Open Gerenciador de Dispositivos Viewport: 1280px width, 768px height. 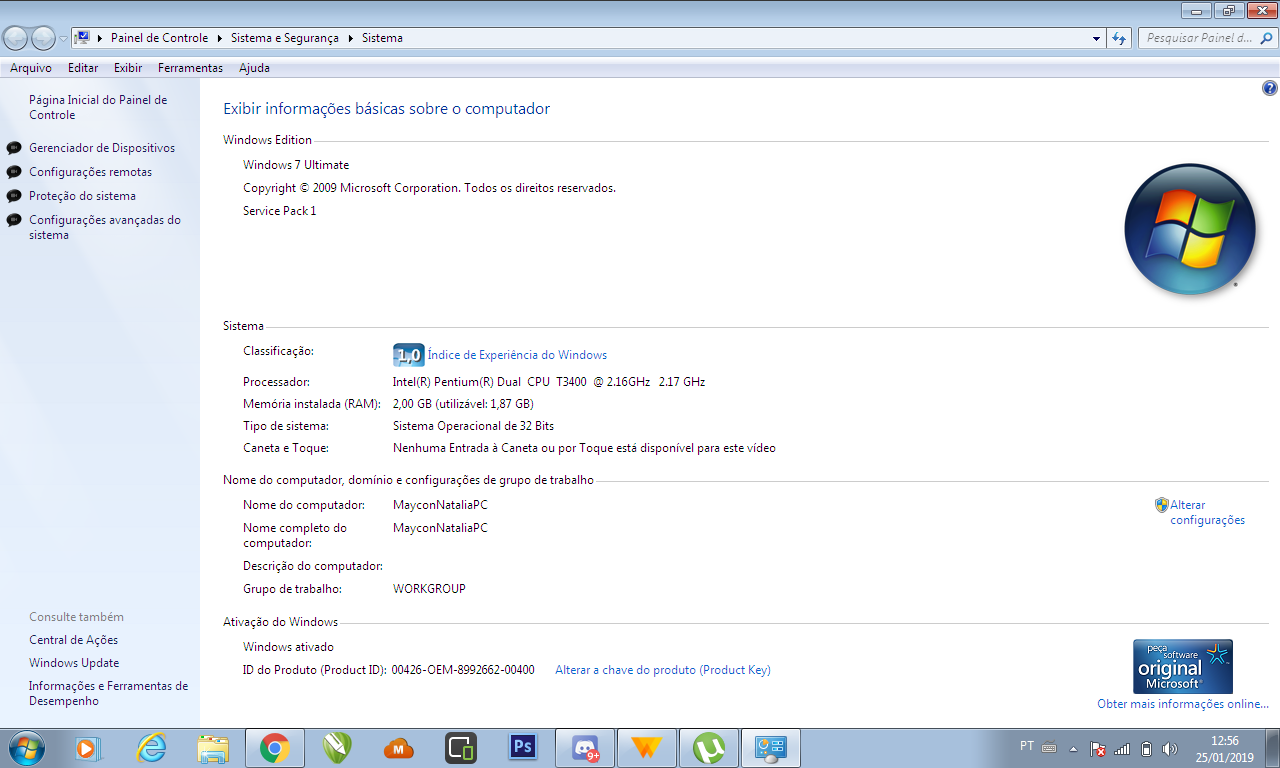click(102, 148)
